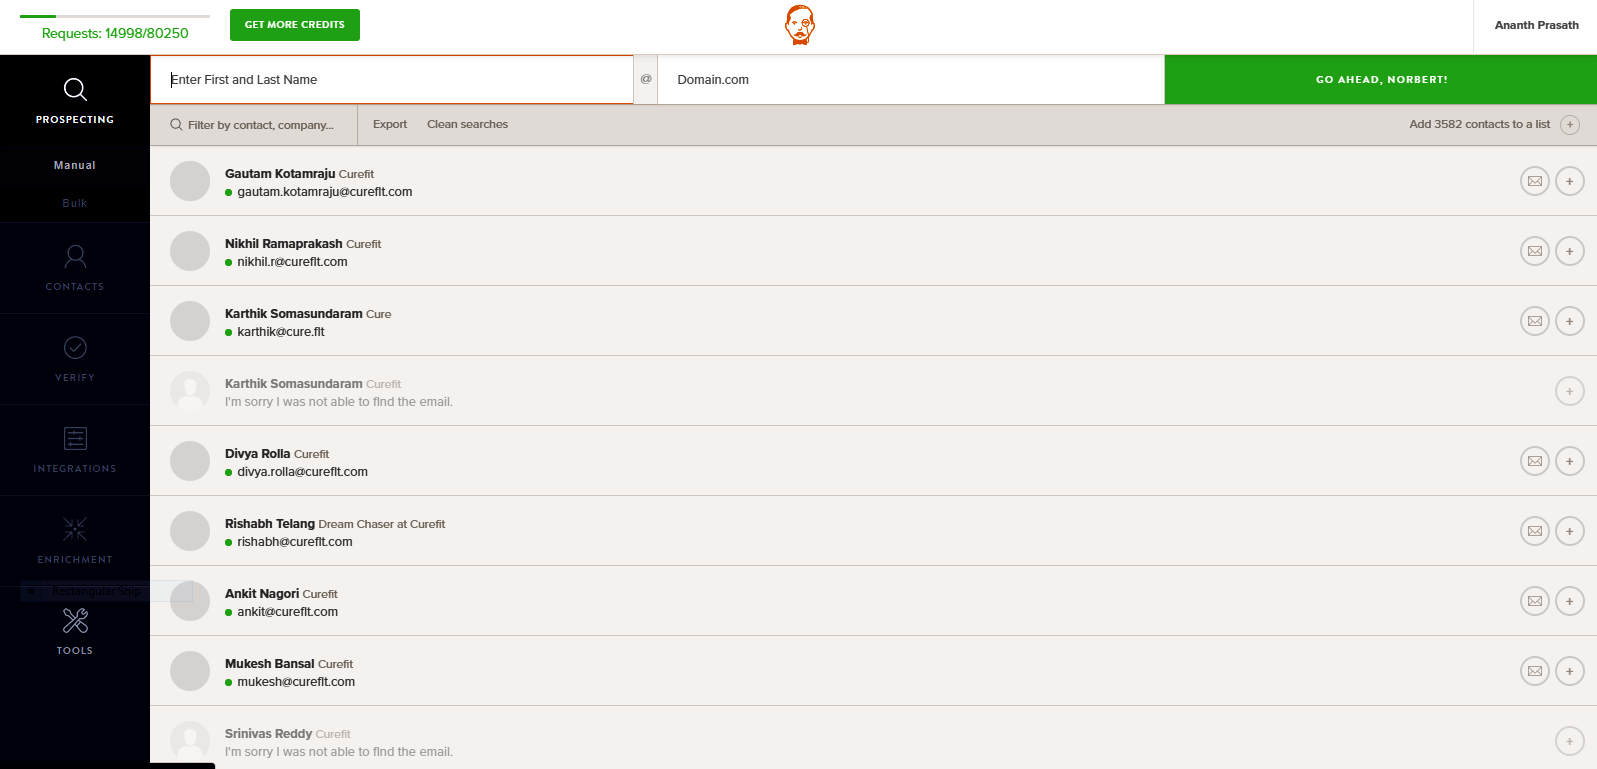Screen dimensions: 1597x769
Task: Click Srinivas Reddy contact name
Action: [268, 734]
